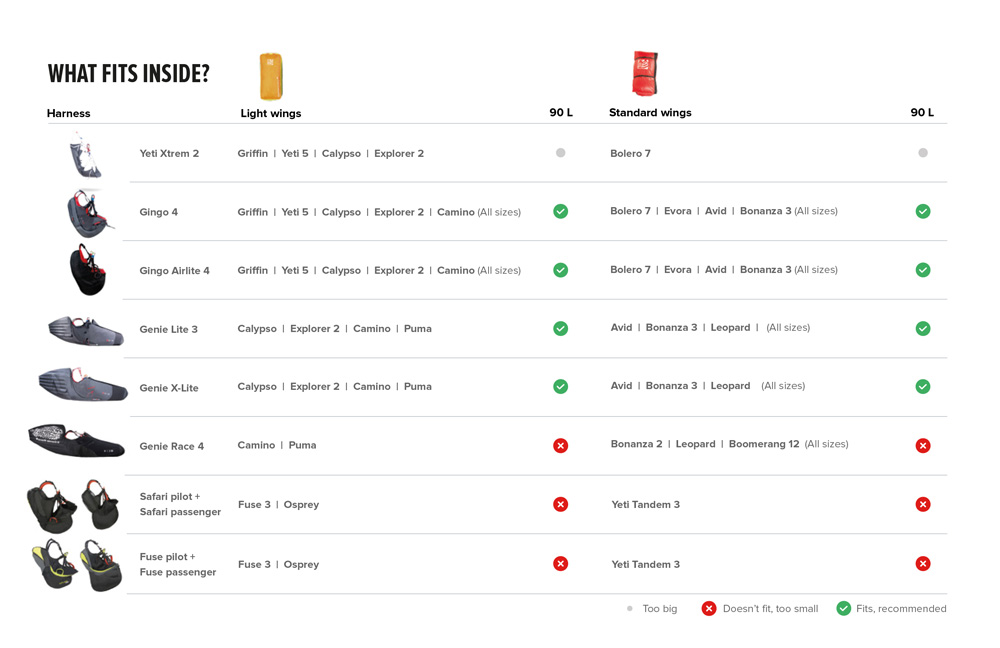The width and height of the screenshot is (1000, 648).
Task: Click the red "Doesn't fit, too small" legend icon
Action: 709,608
